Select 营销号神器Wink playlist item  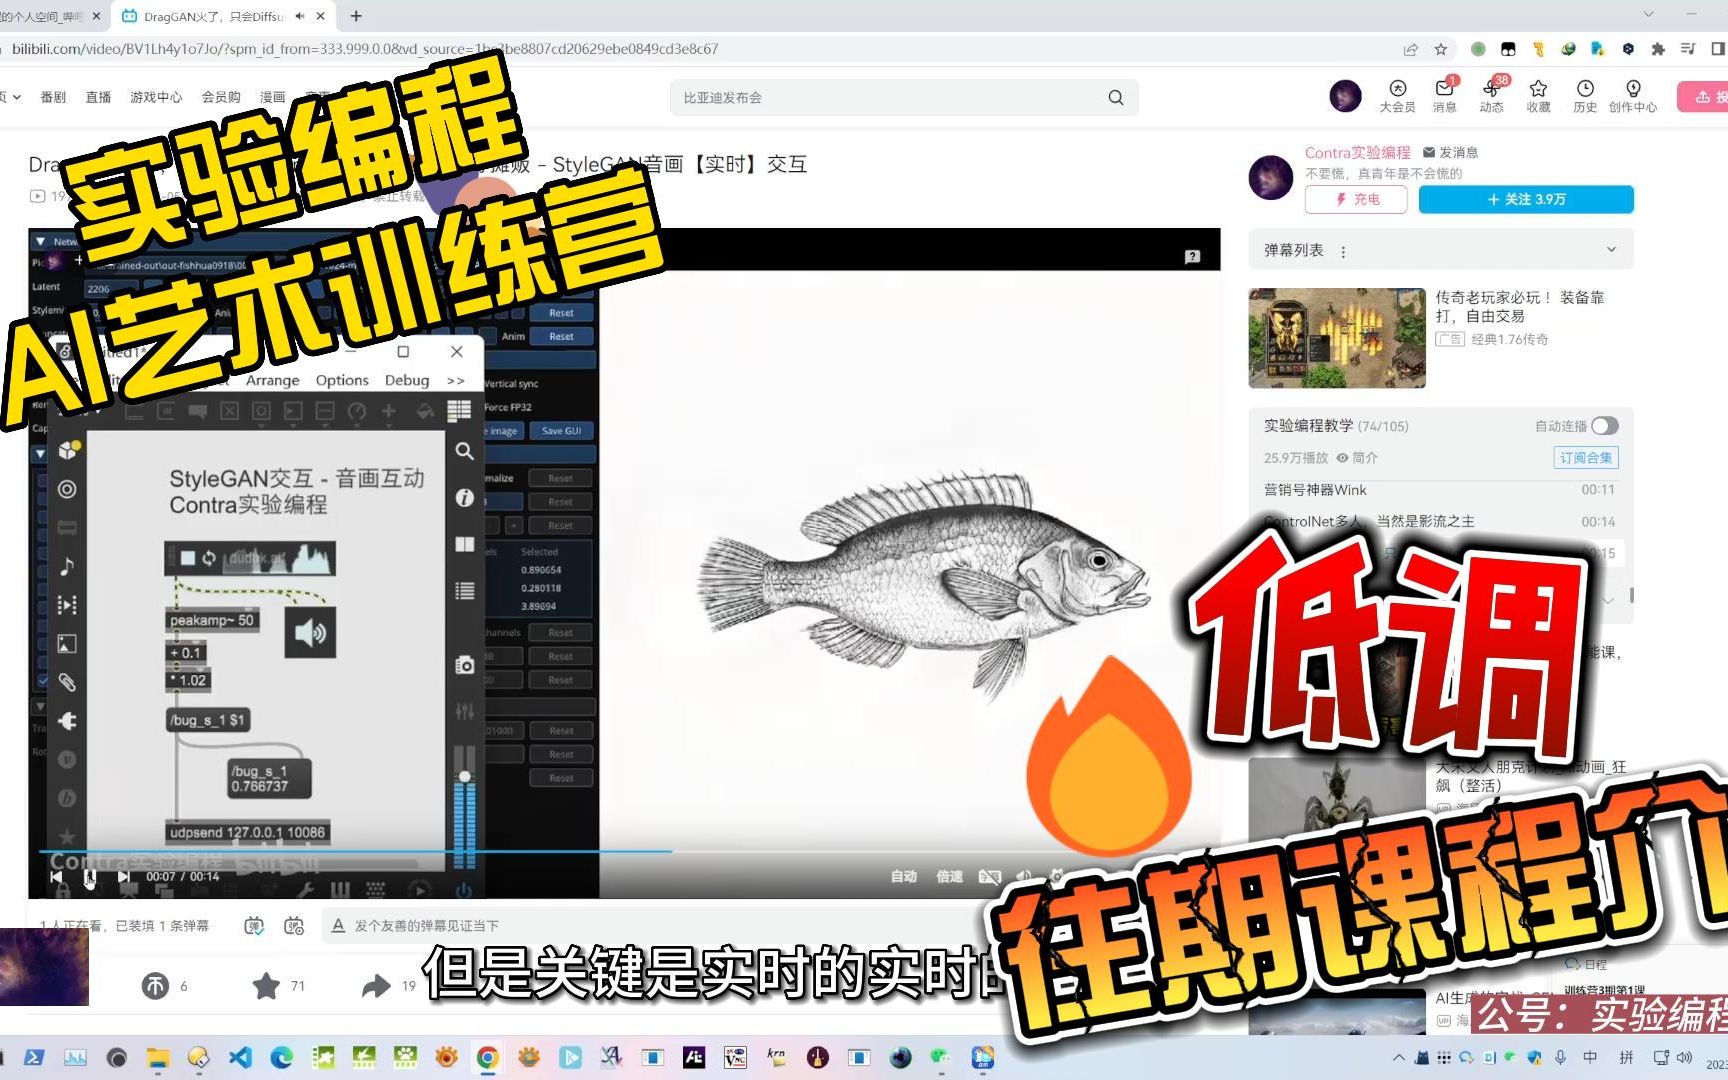coord(1439,490)
